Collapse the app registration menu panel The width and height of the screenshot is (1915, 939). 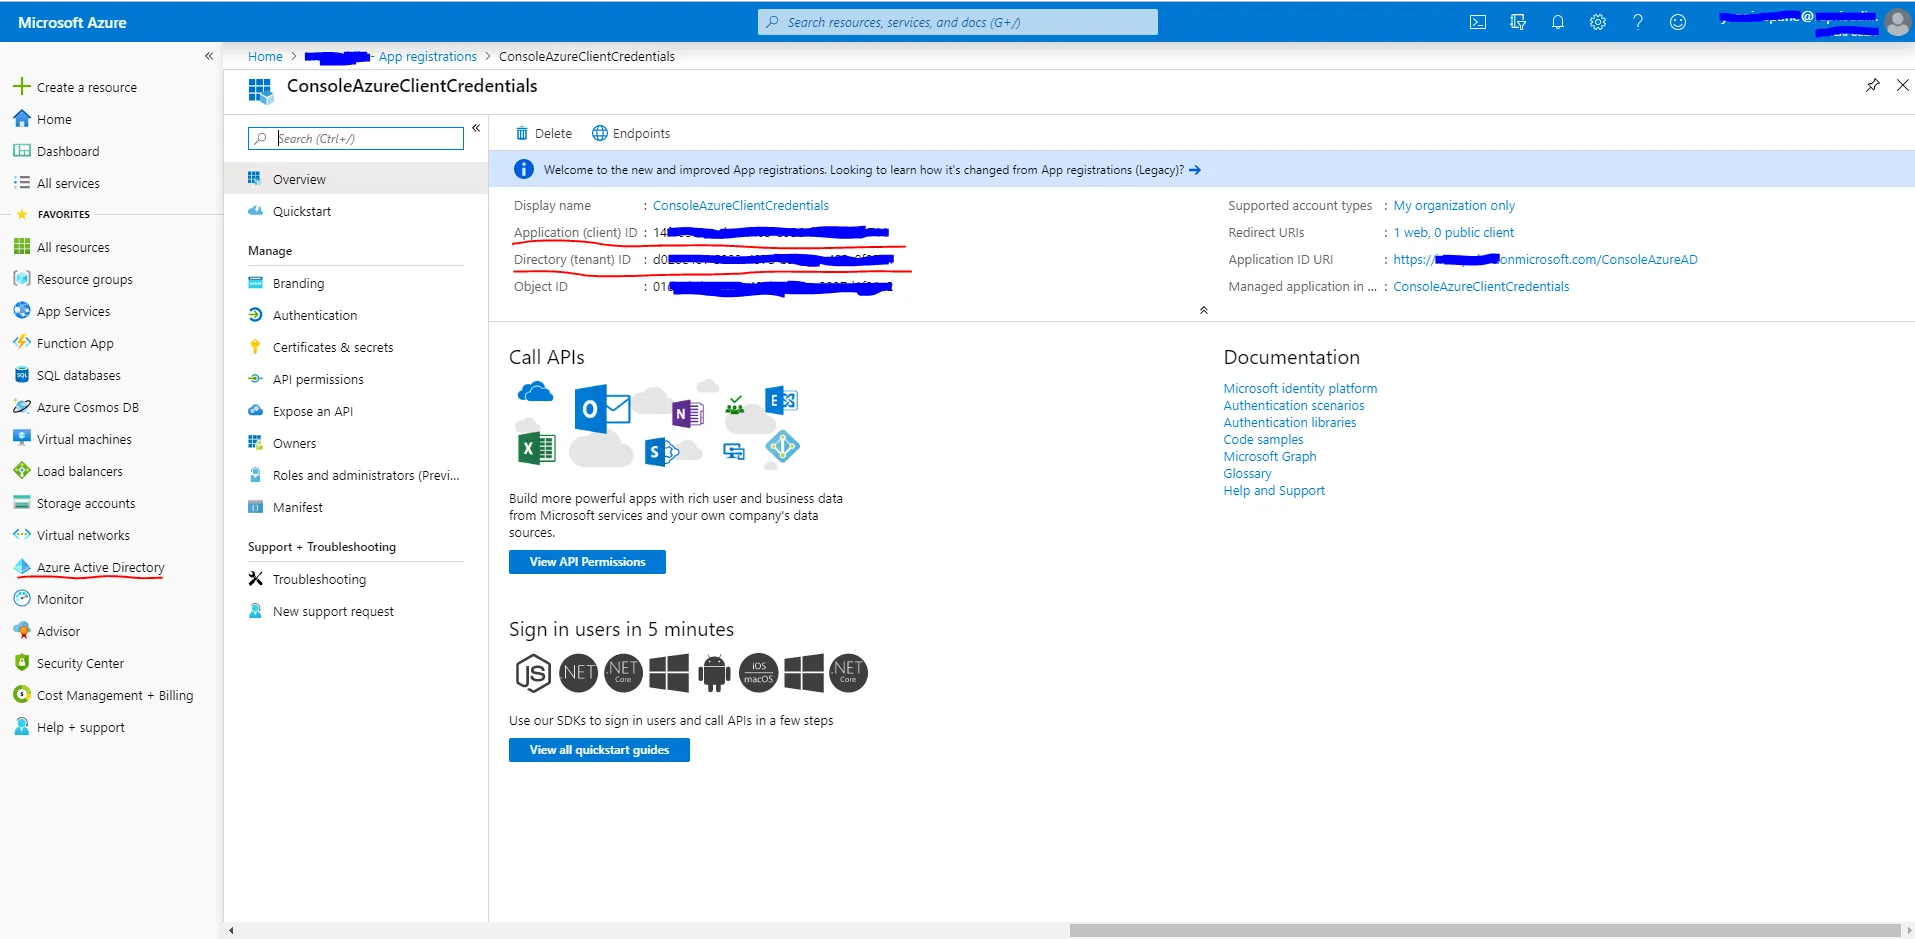pyautogui.click(x=476, y=128)
